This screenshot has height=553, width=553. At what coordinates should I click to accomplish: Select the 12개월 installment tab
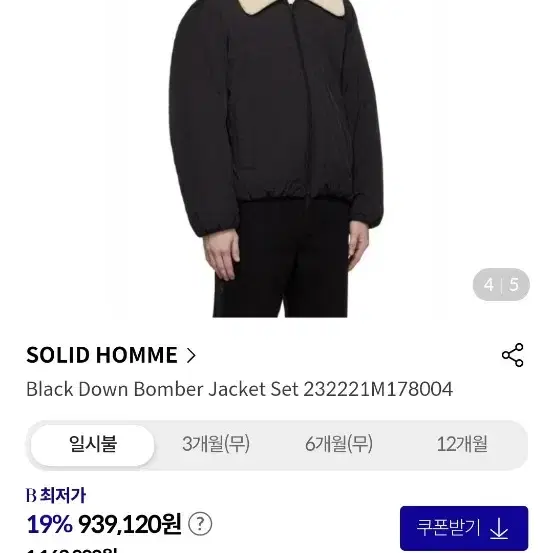[x=462, y=444]
